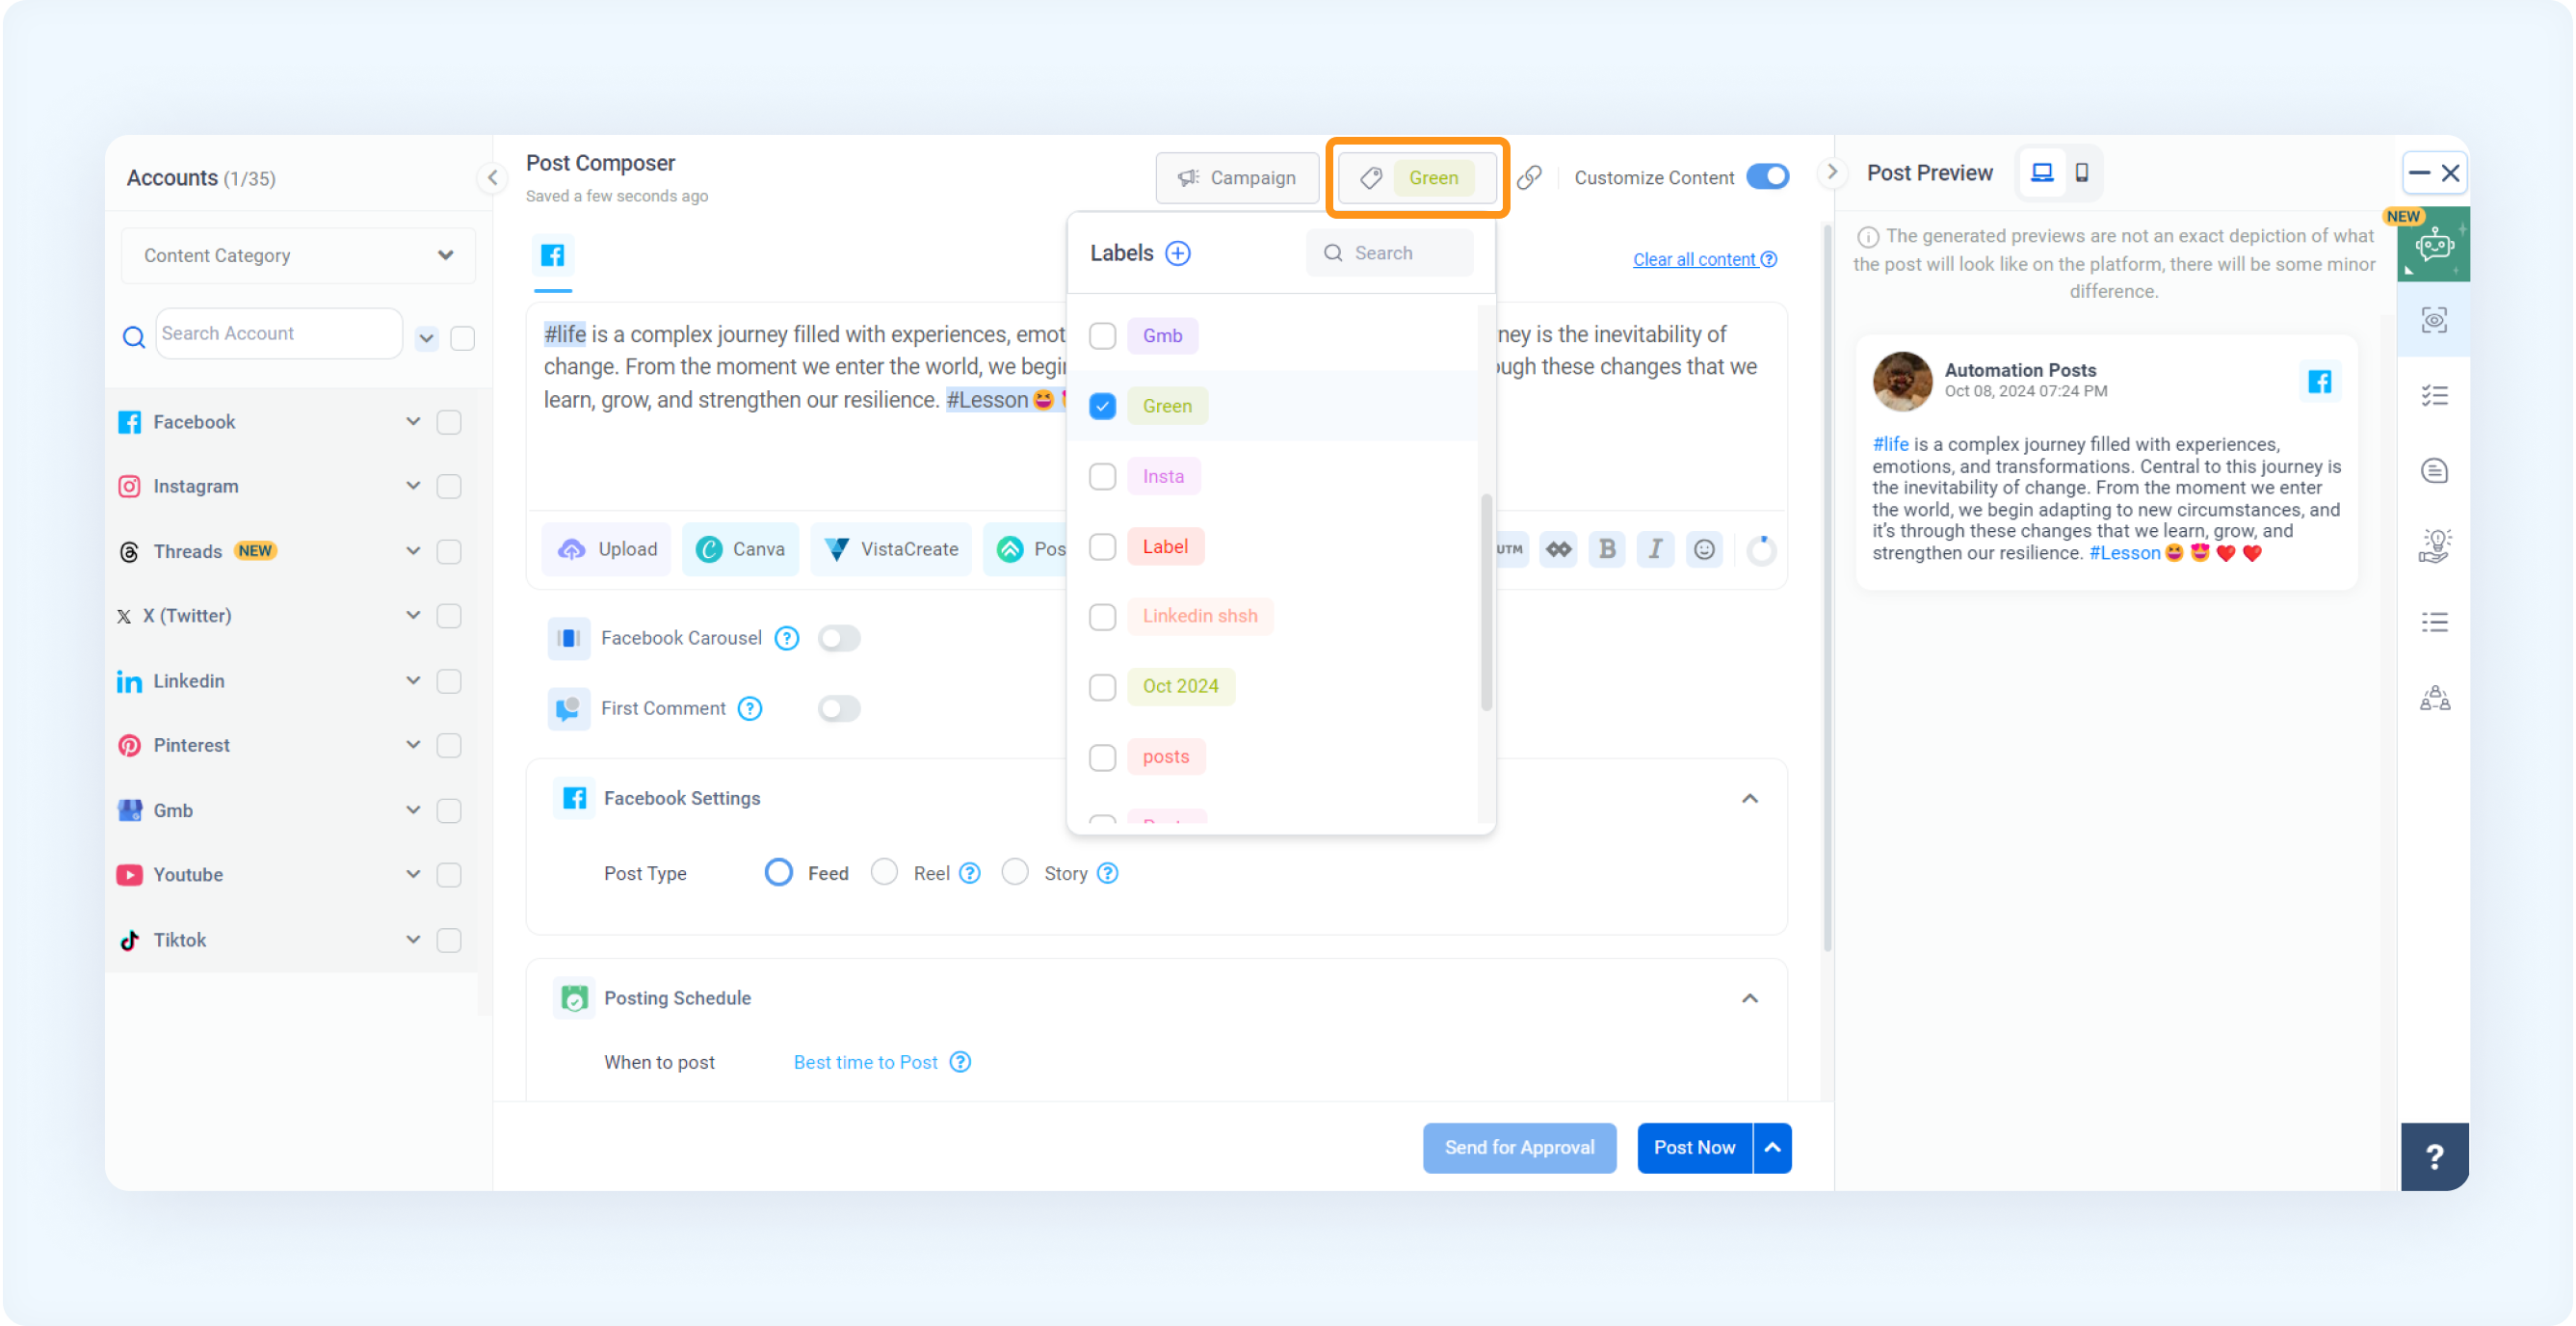The width and height of the screenshot is (2576, 1326).
Task: Click Send for Approval button
Action: [1519, 1148]
